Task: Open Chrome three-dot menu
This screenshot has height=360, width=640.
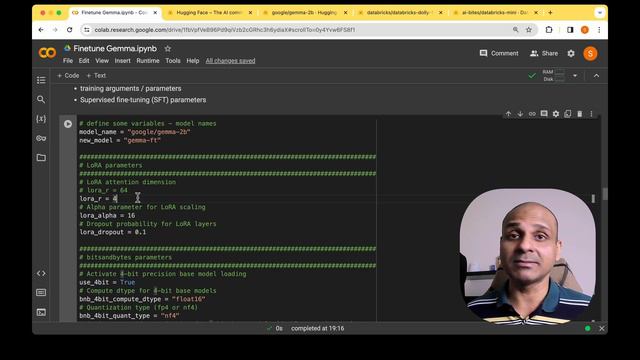Action: [x=599, y=30]
